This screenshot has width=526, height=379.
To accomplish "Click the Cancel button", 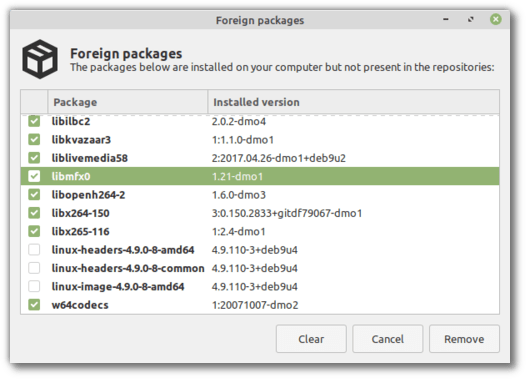I will [x=387, y=339].
